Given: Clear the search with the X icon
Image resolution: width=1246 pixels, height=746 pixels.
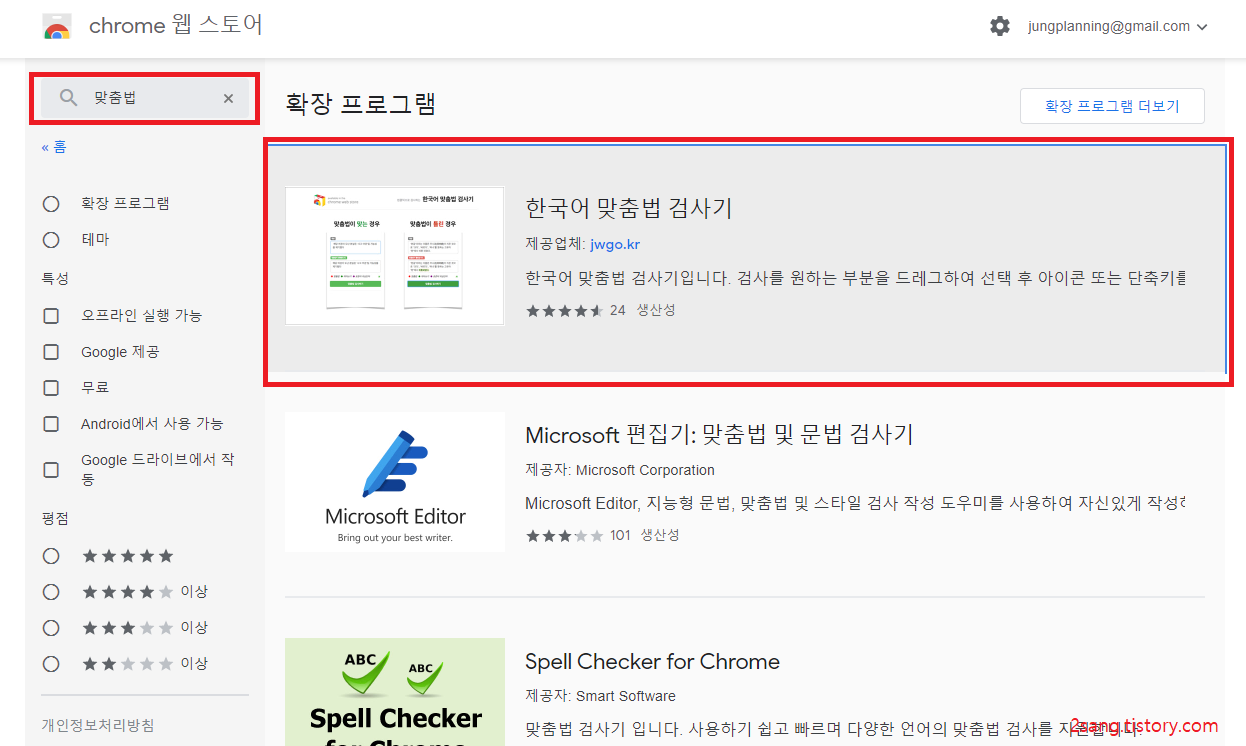Looking at the screenshot, I should (228, 98).
